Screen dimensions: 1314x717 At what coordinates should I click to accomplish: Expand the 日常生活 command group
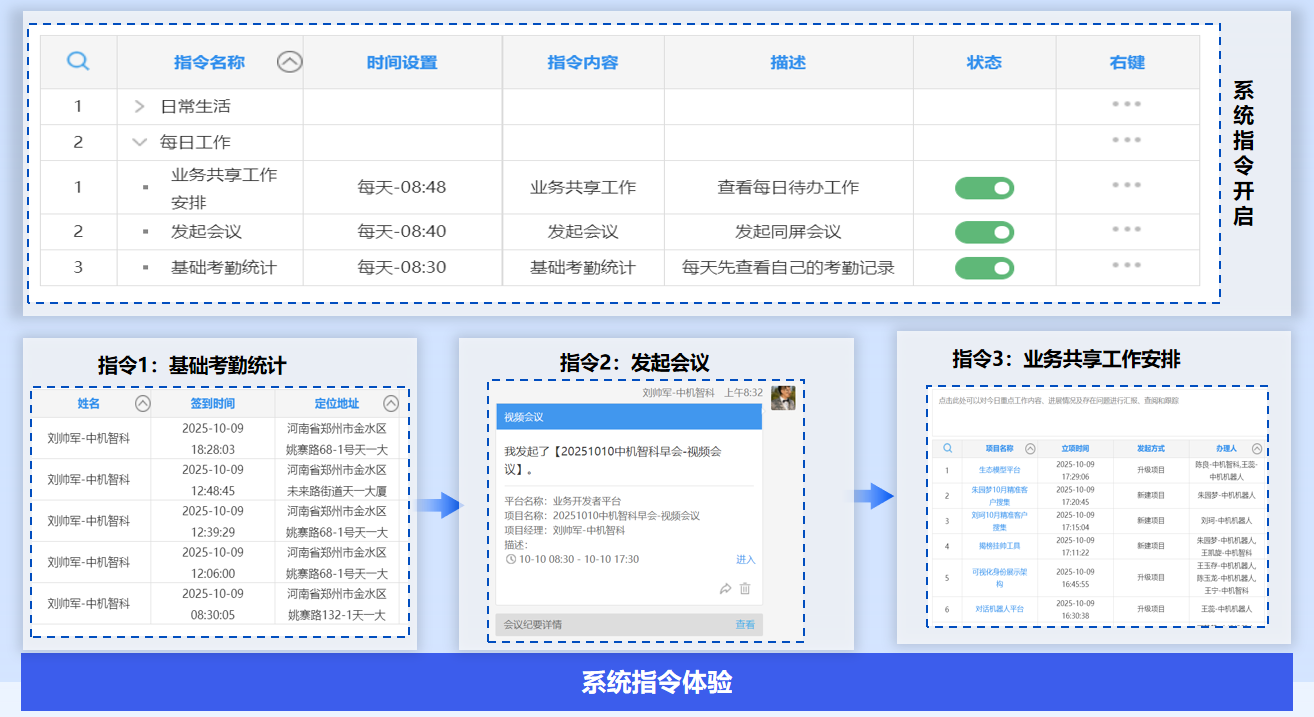[140, 106]
